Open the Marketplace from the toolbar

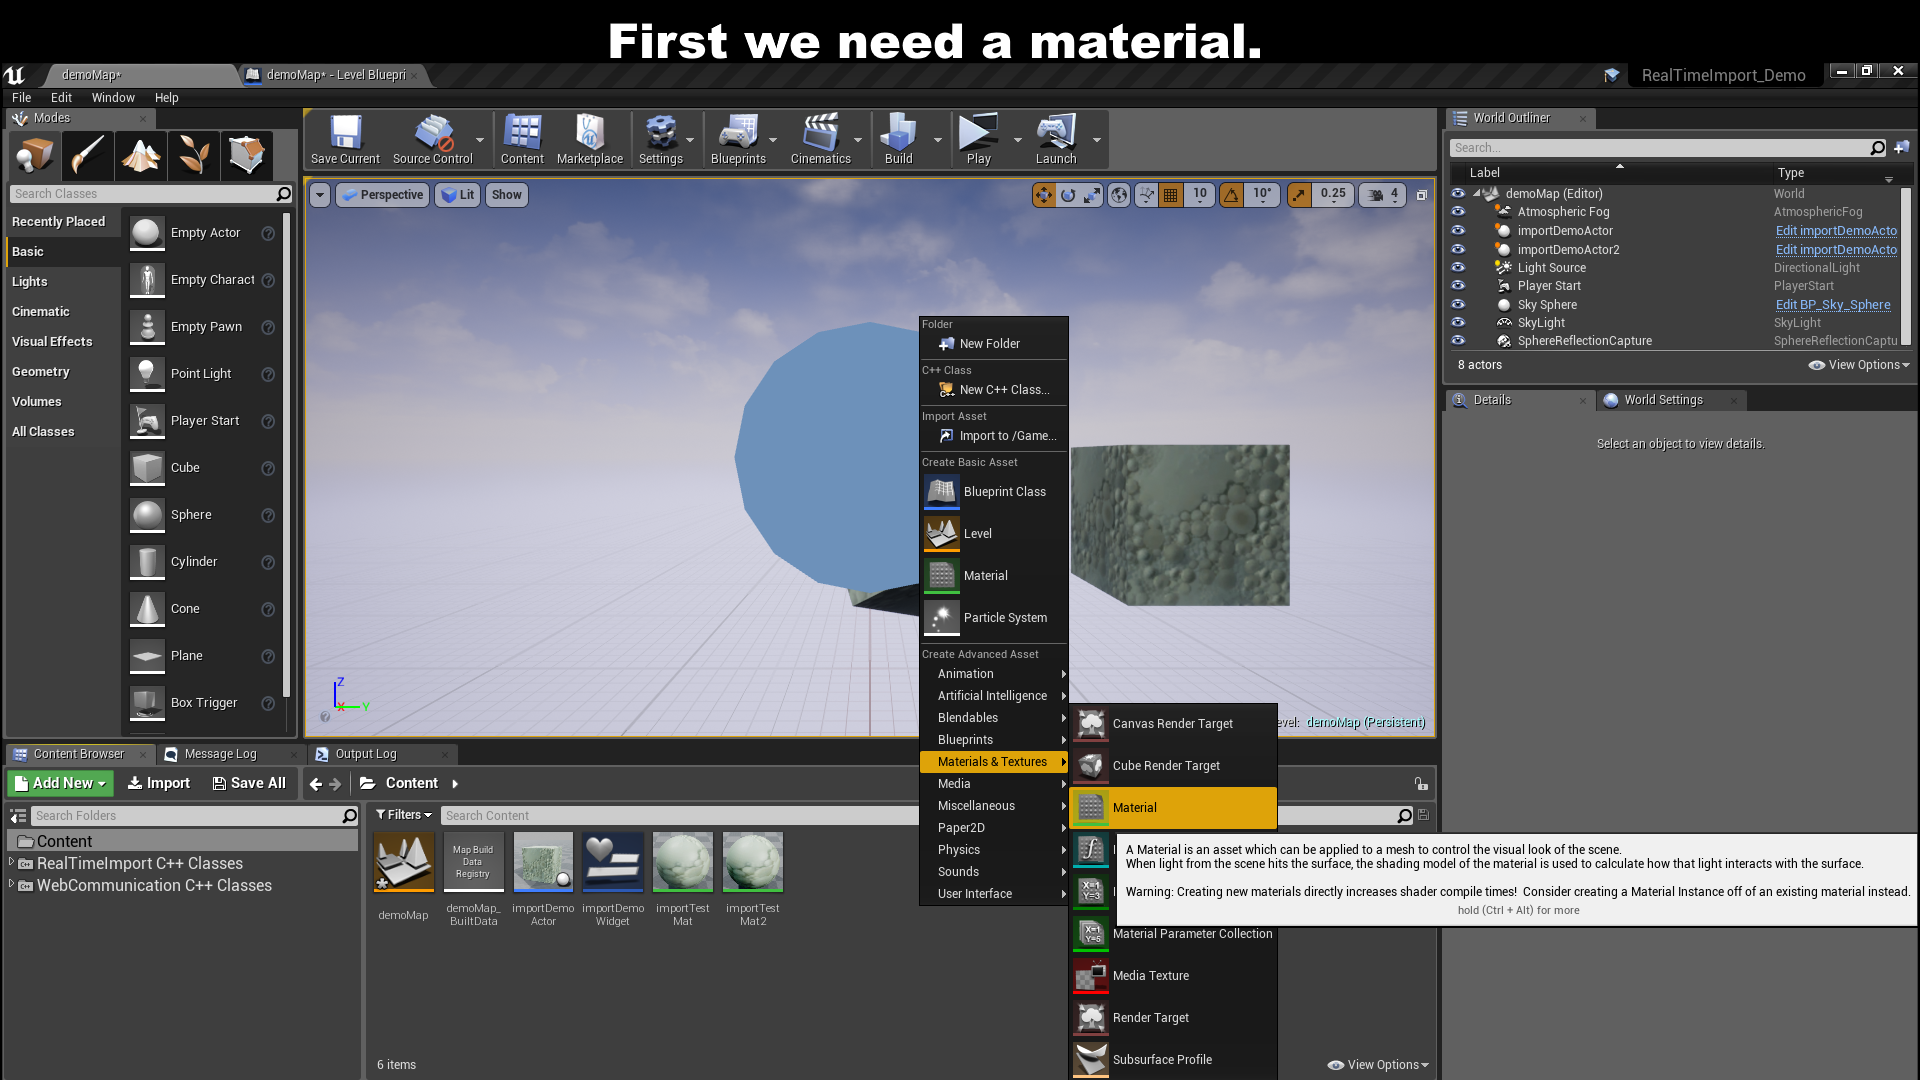(x=589, y=139)
